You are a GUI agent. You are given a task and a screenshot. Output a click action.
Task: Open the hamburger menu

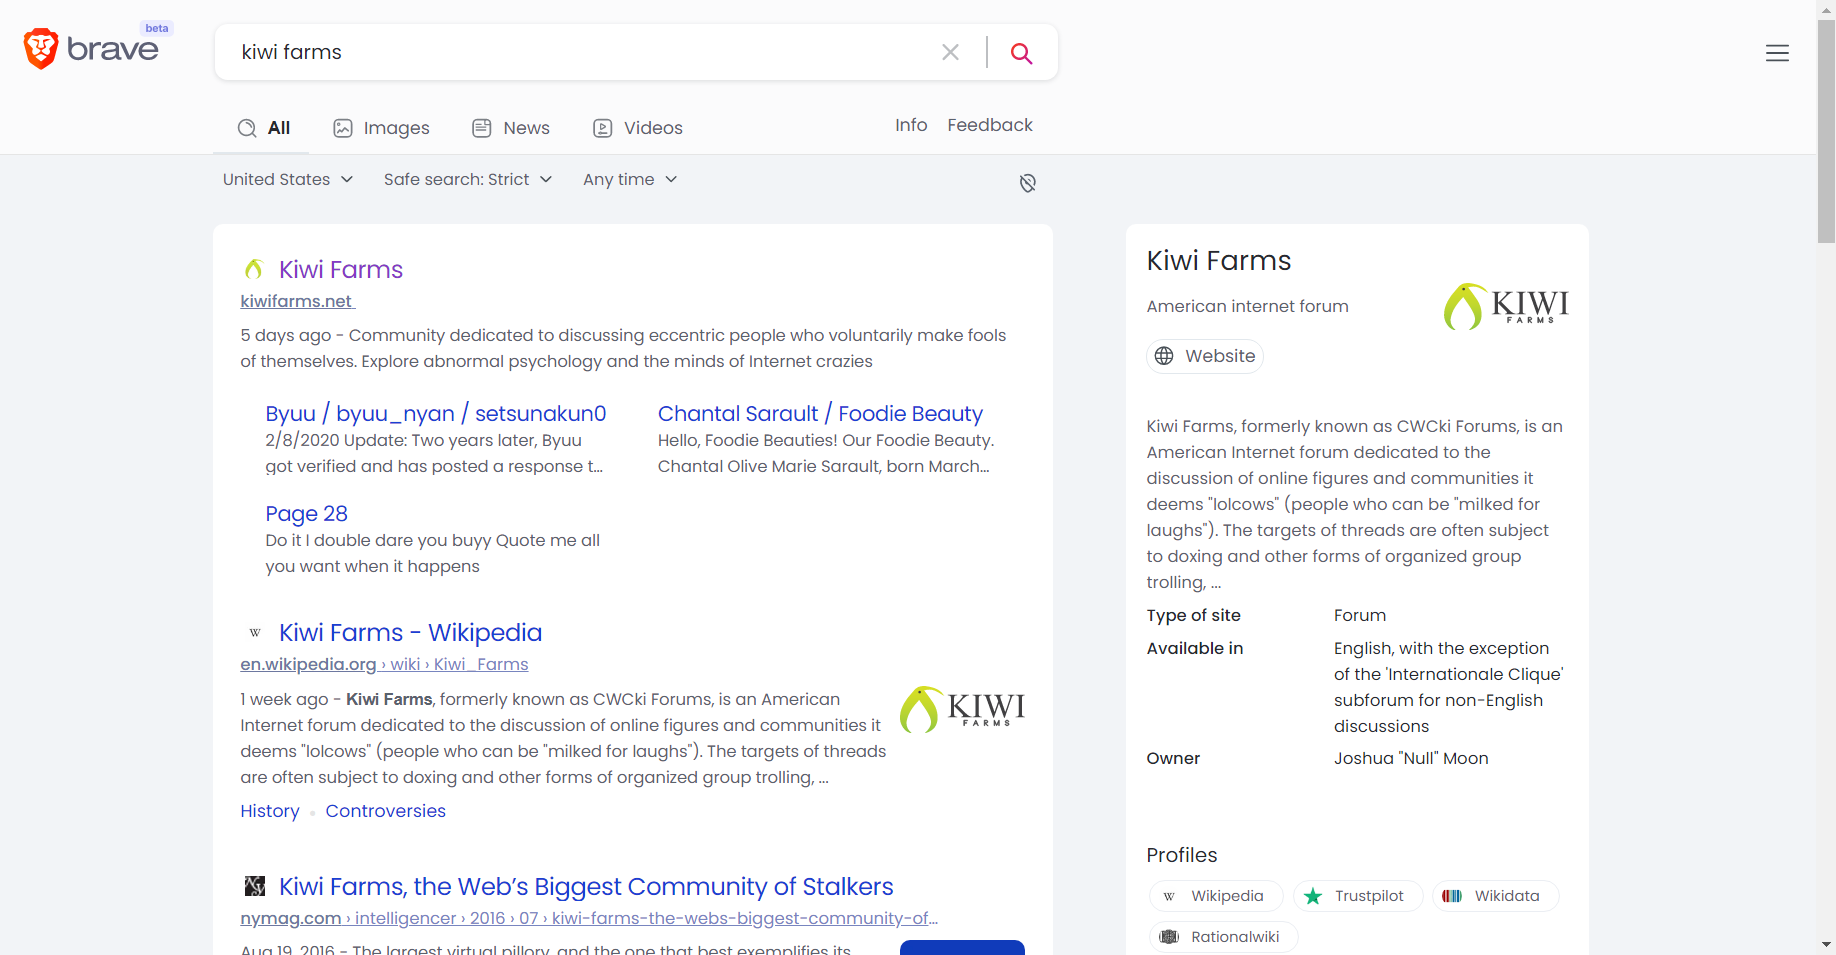[1777, 53]
